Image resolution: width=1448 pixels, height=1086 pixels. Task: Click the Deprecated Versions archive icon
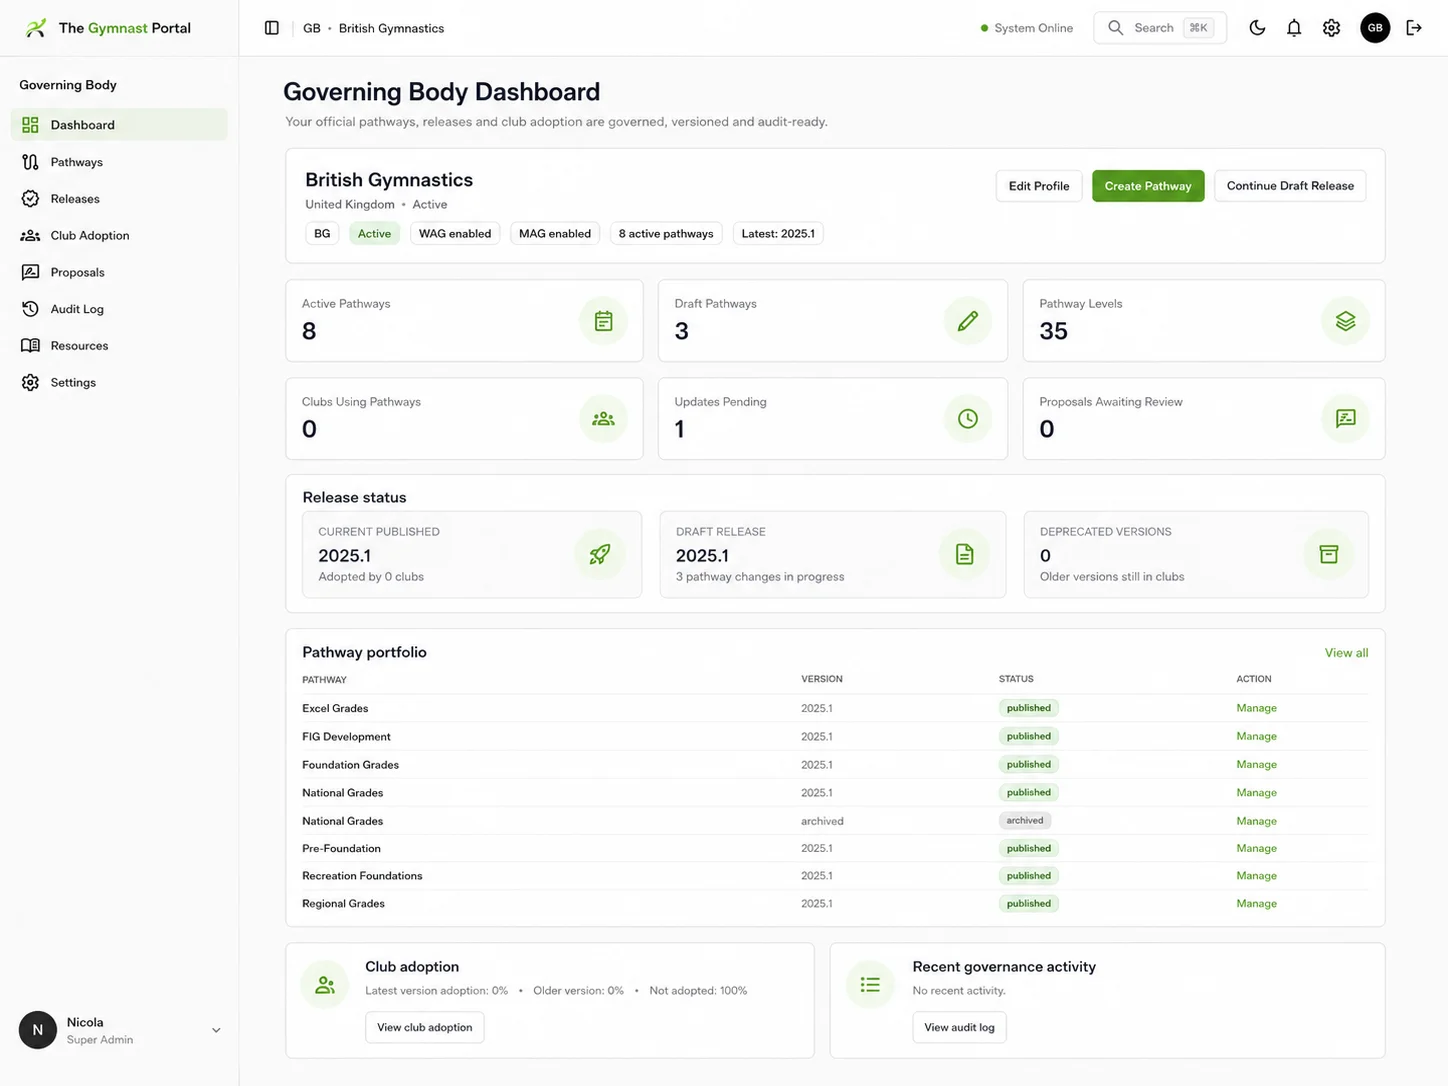point(1328,554)
